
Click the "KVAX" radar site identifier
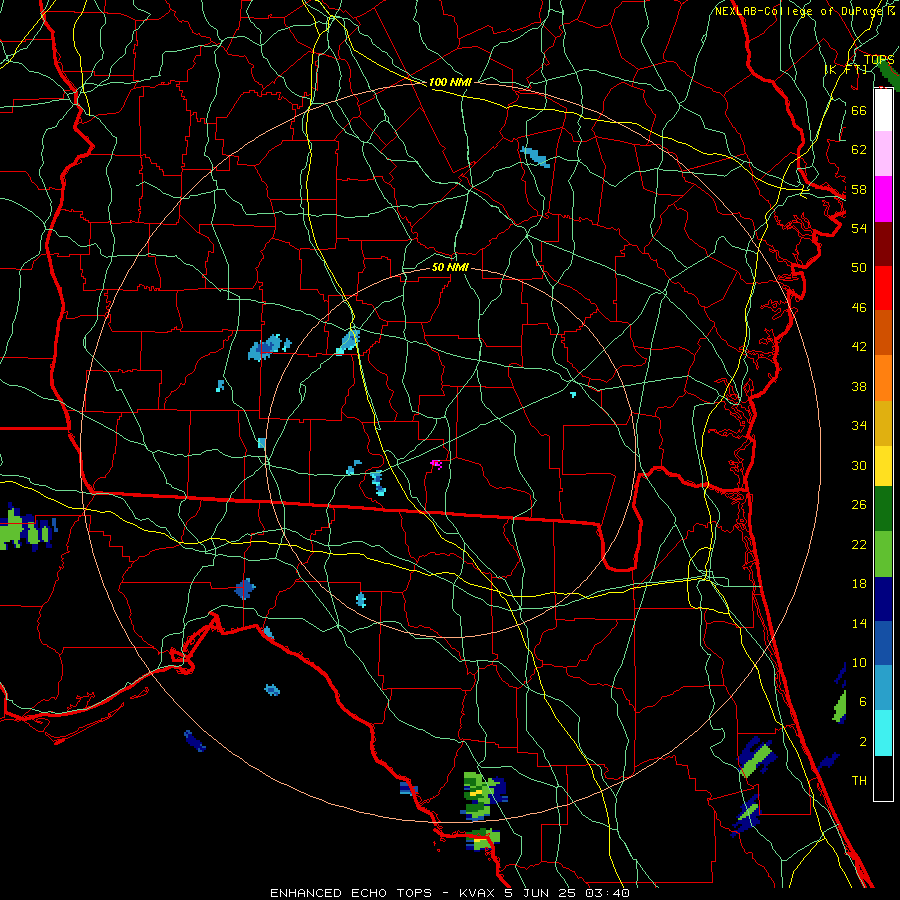(478, 893)
